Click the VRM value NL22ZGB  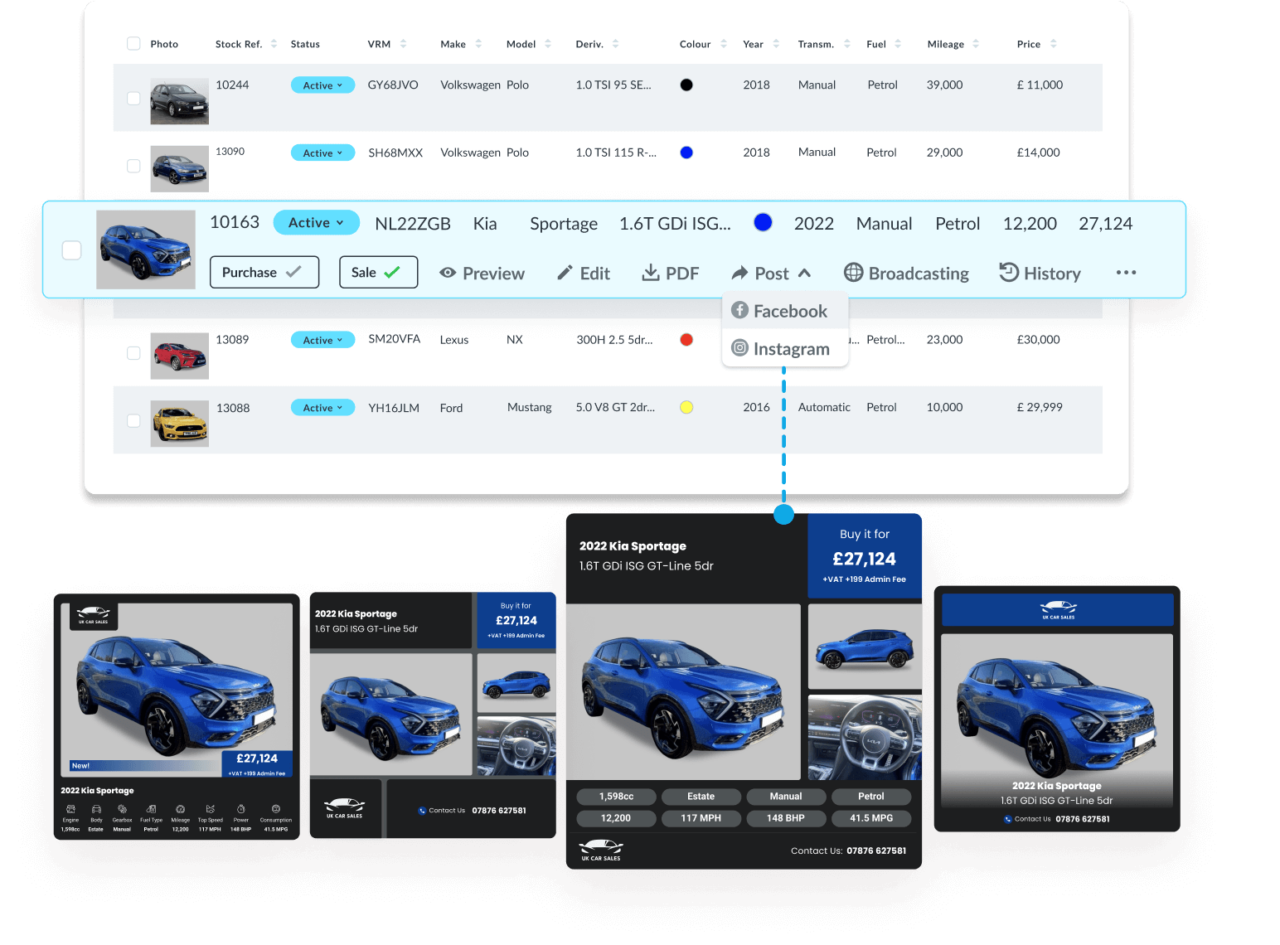413,224
